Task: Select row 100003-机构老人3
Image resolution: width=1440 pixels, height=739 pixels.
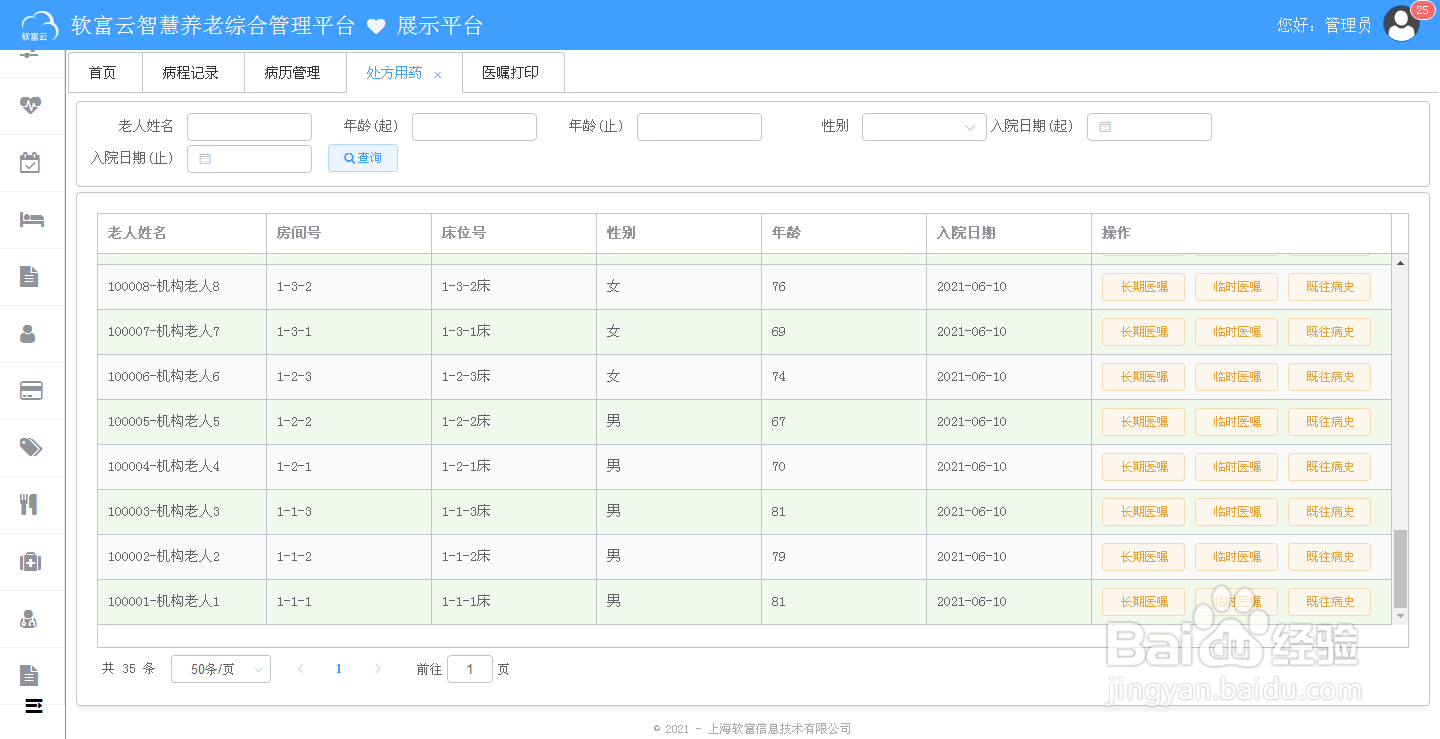Action: (x=744, y=512)
